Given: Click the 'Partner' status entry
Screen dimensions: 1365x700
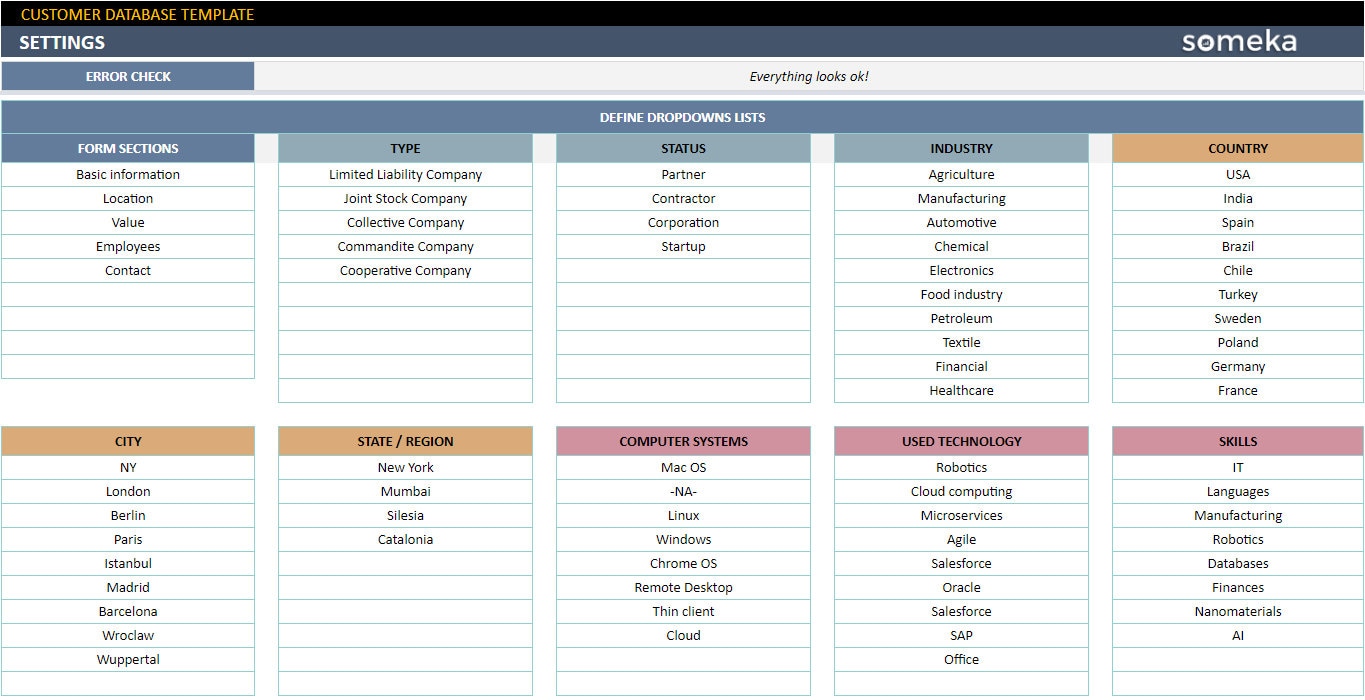Looking at the screenshot, I should [x=682, y=174].
